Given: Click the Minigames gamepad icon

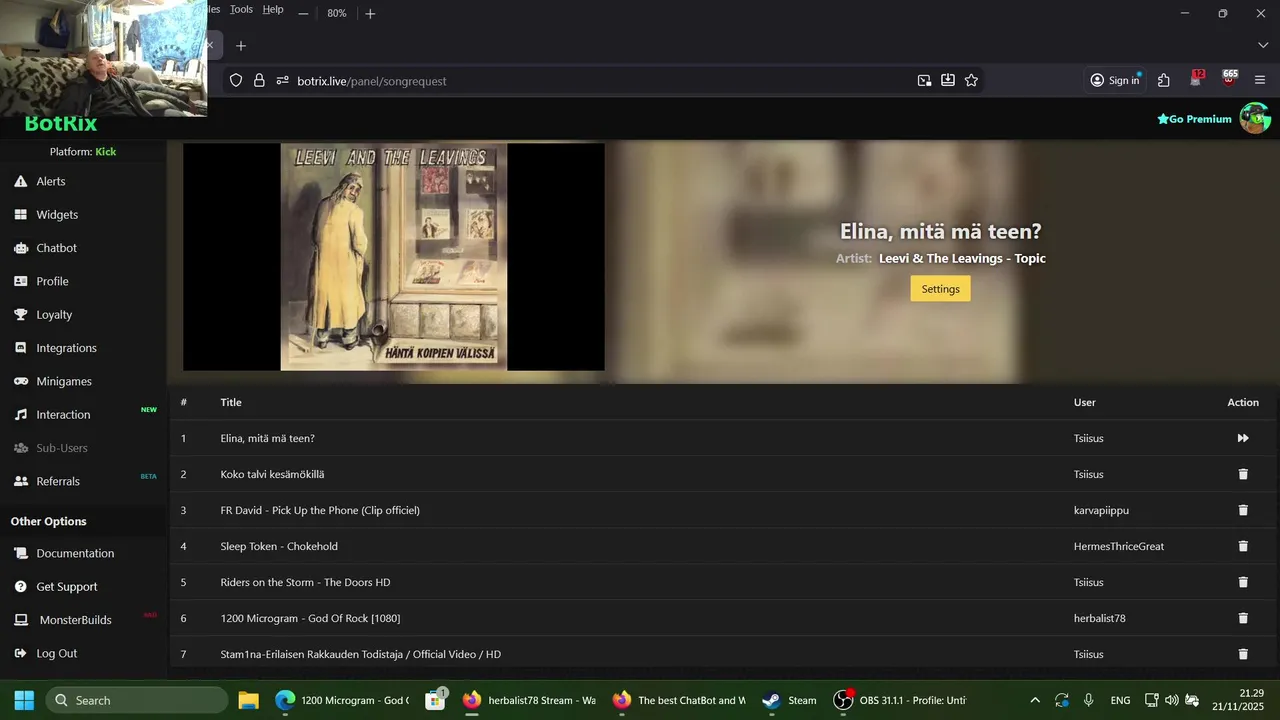Looking at the screenshot, I should click(20, 381).
